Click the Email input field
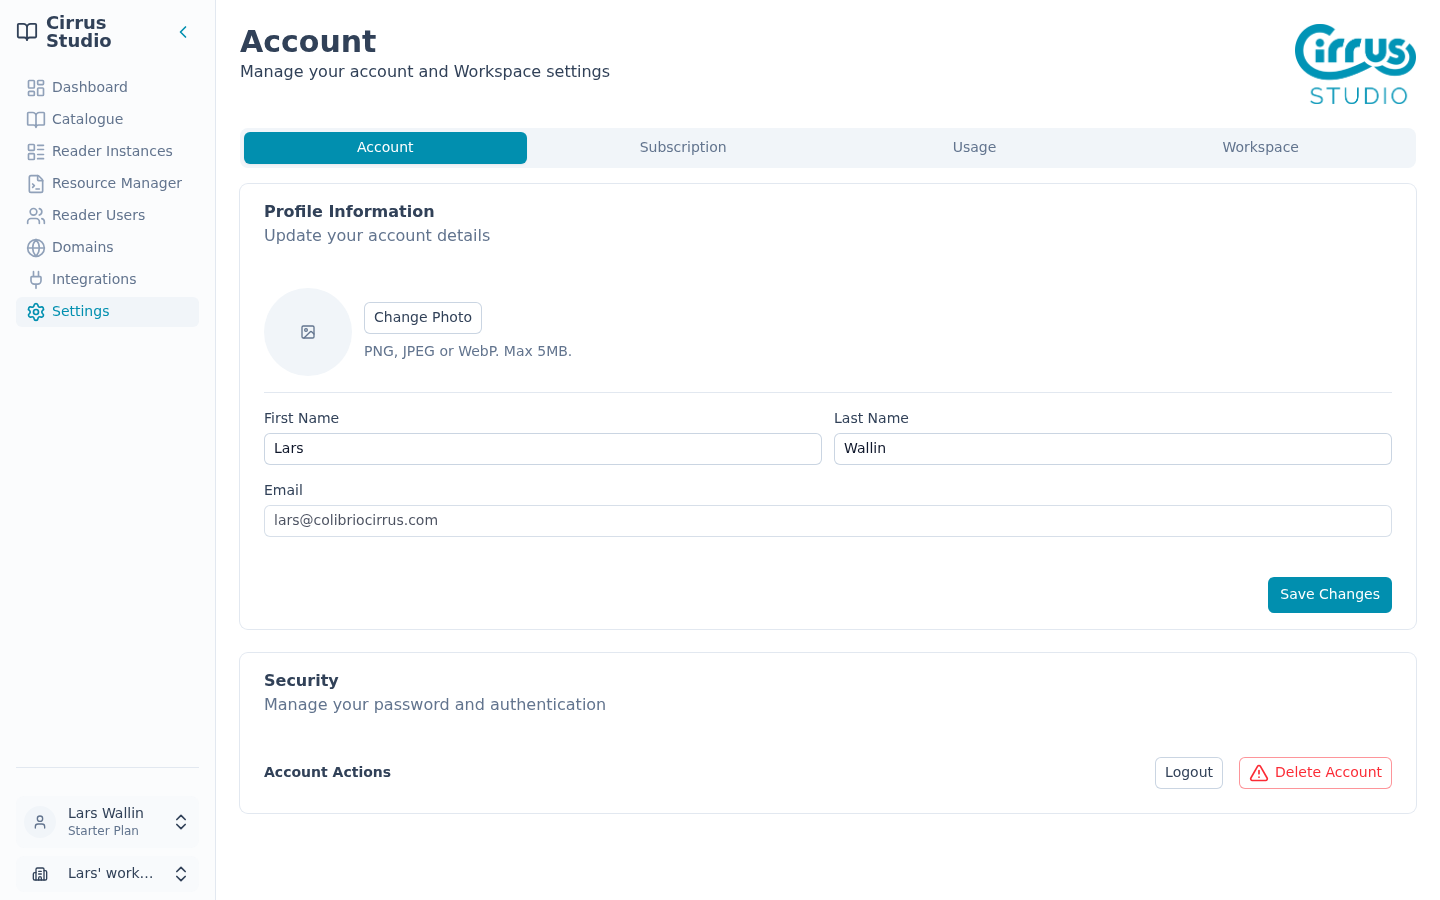 [828, 521]
